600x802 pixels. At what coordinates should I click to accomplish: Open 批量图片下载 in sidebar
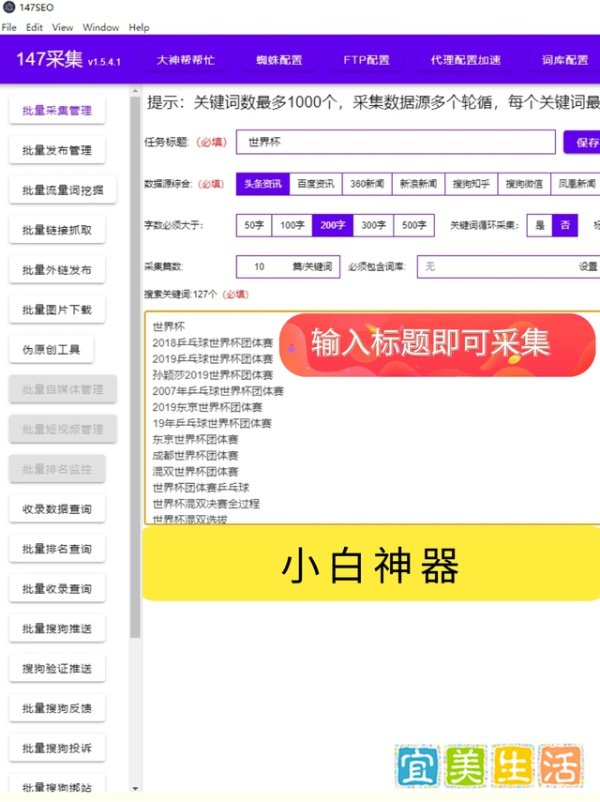tap(57, 310)
